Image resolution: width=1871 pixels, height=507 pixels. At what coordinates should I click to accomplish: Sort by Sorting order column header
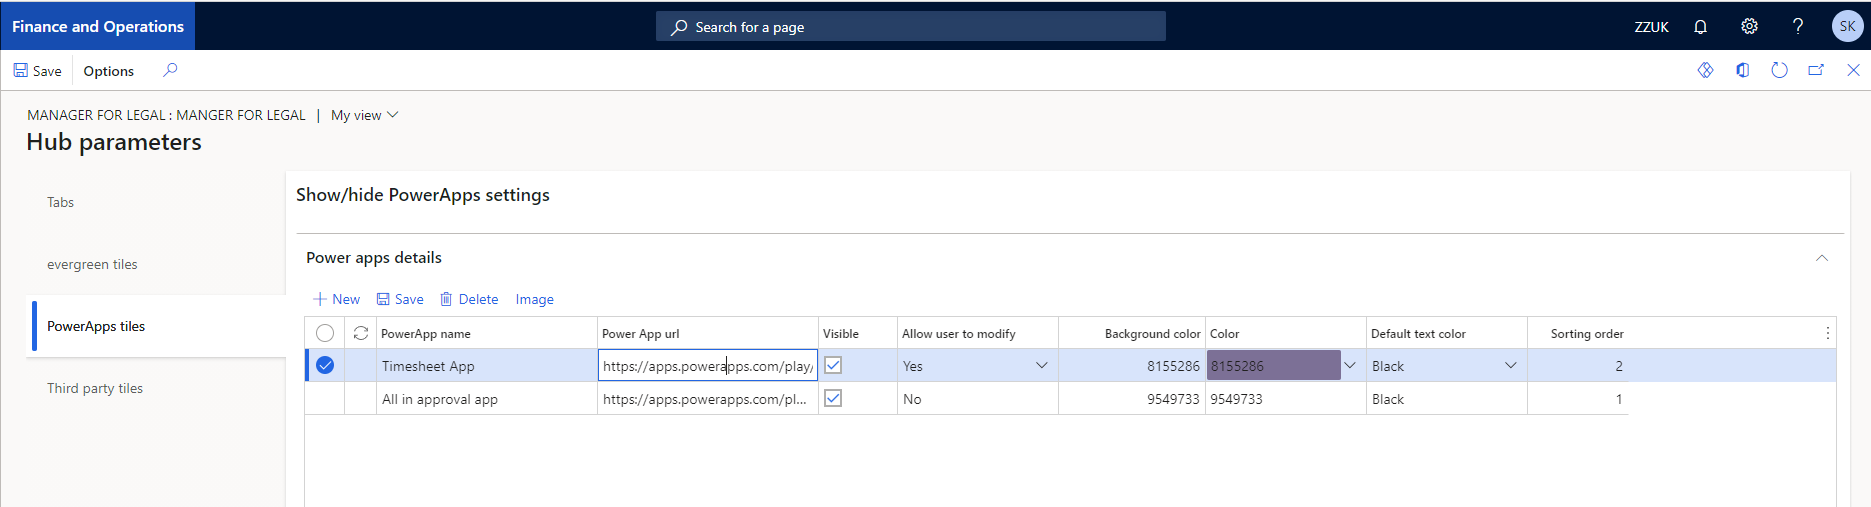coord(1587,334)
